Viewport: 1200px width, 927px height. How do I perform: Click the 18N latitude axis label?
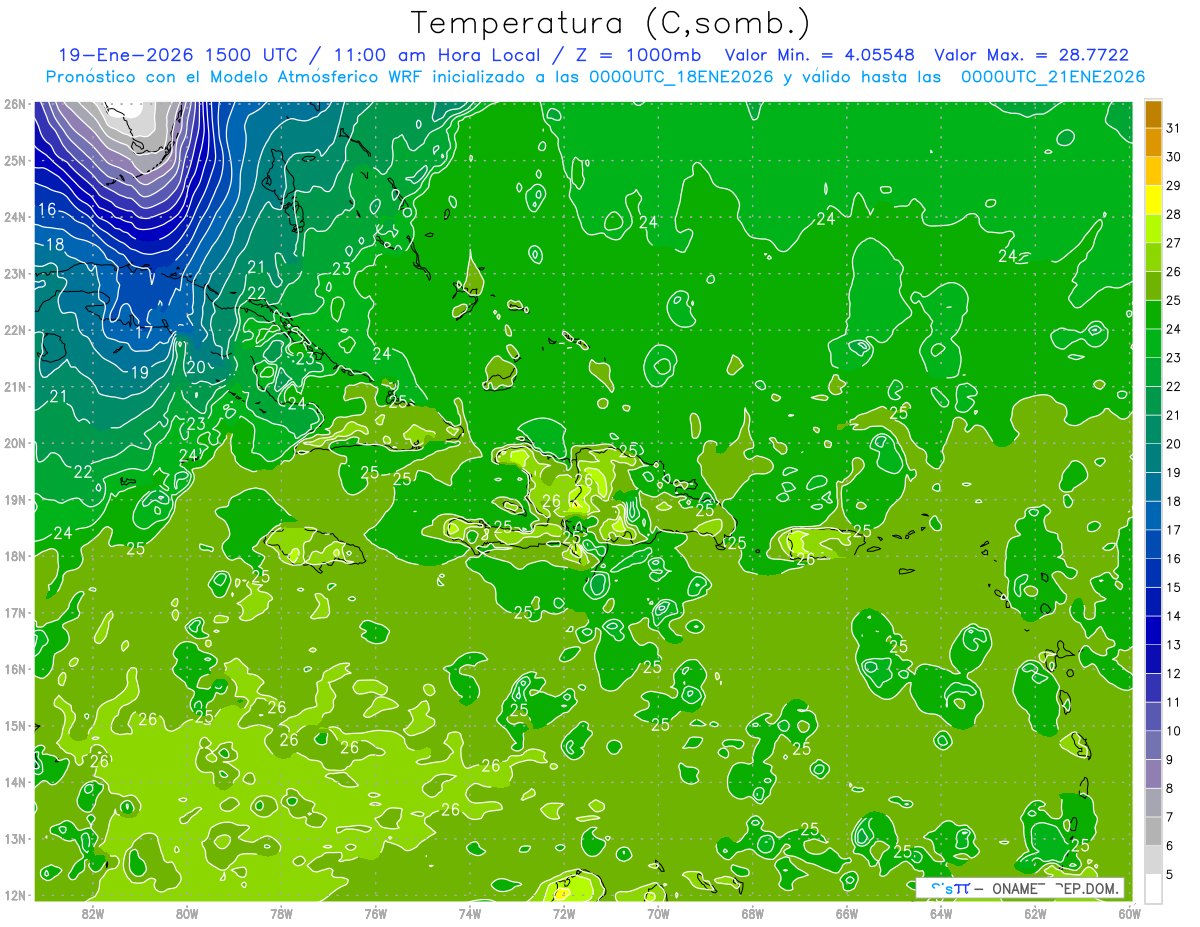coord(15,556)
